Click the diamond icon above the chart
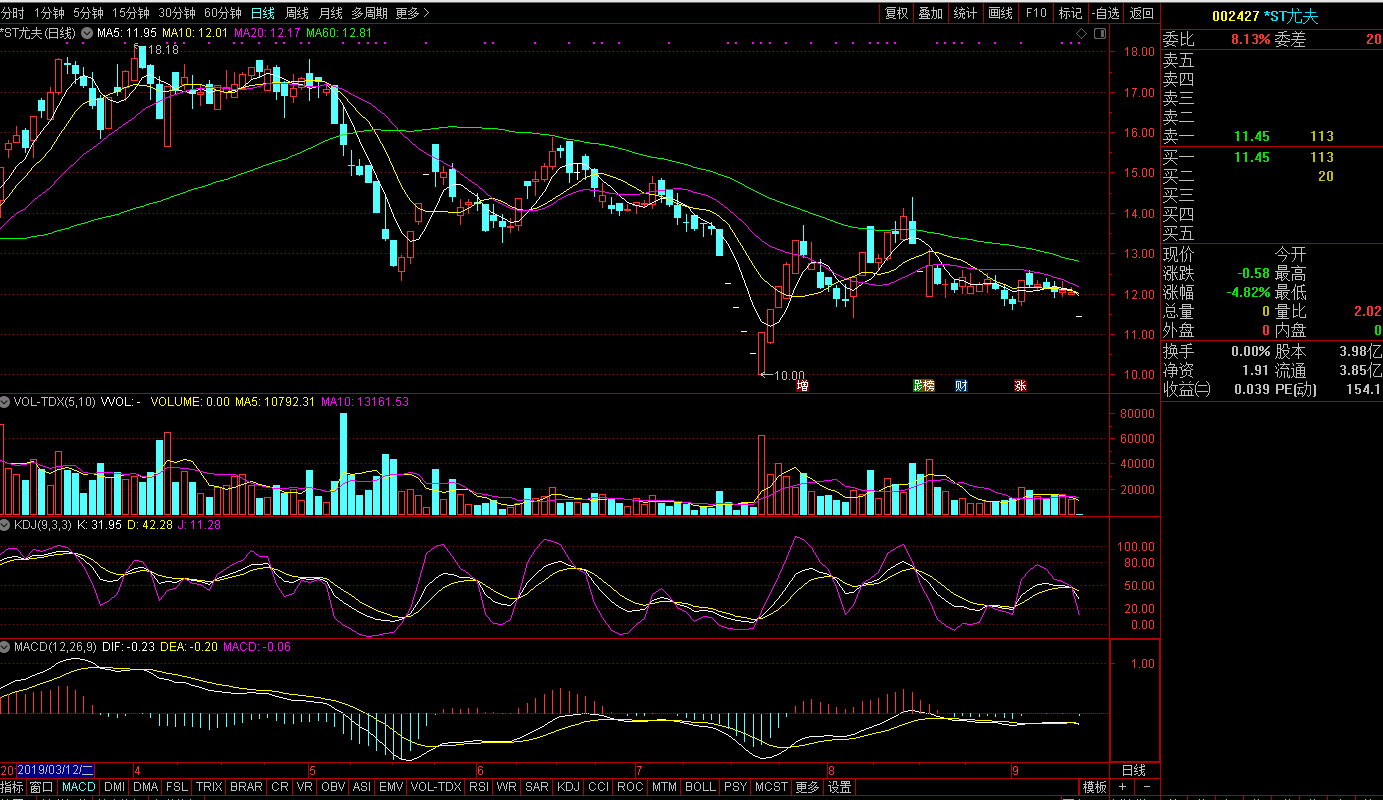Screen dimensions: 1383x800 [1081, 33]
